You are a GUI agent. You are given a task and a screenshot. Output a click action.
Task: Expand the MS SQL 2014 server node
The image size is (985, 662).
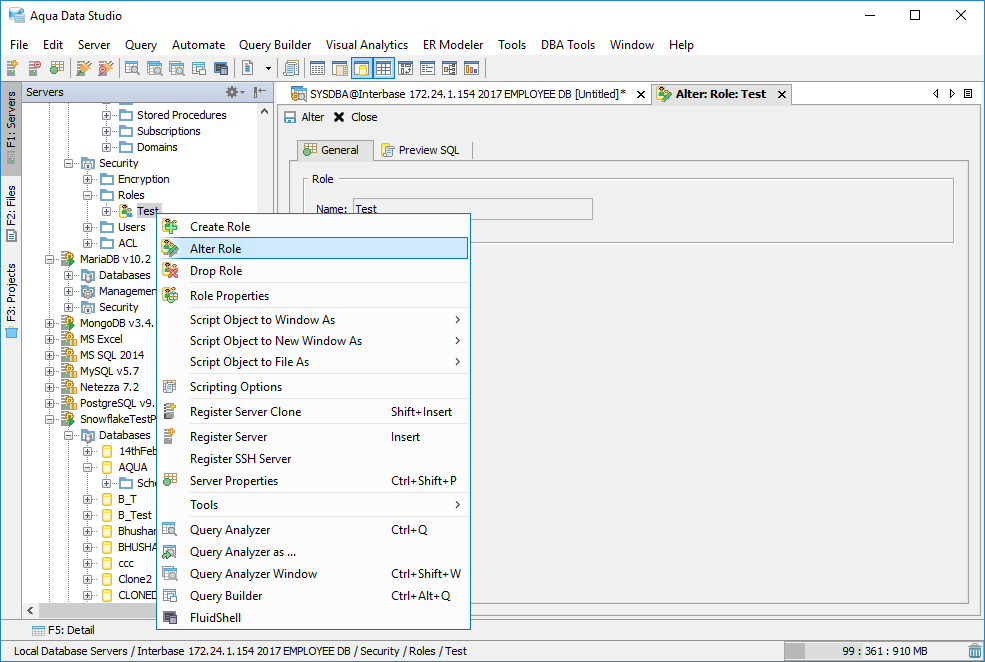pos(50,355)
